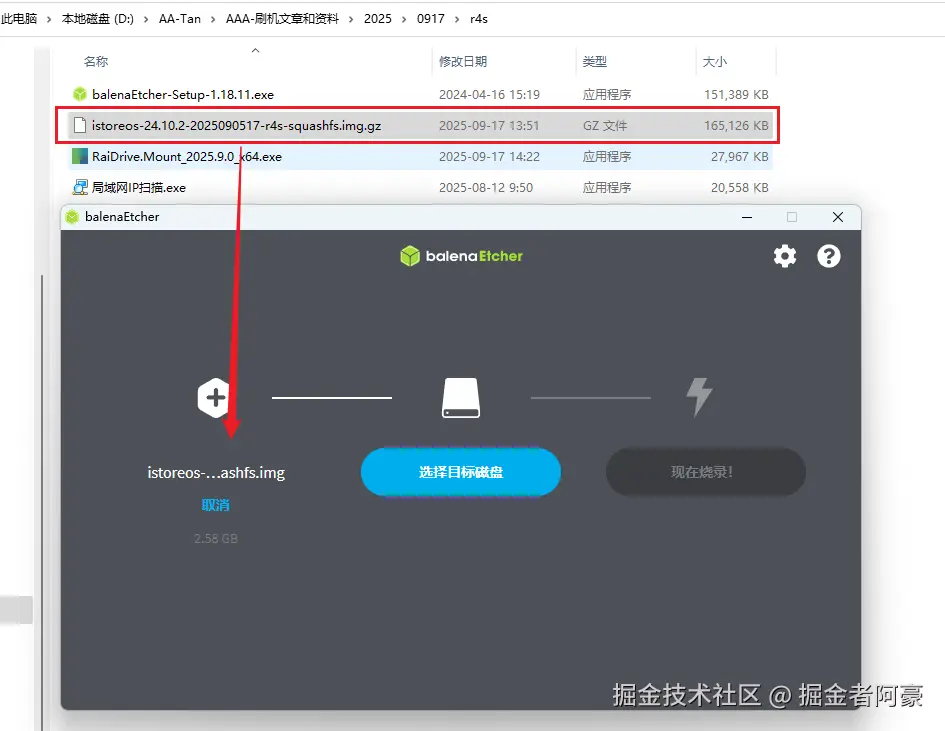Go to AA-Tan breadcrumb folder

[180, 19]
